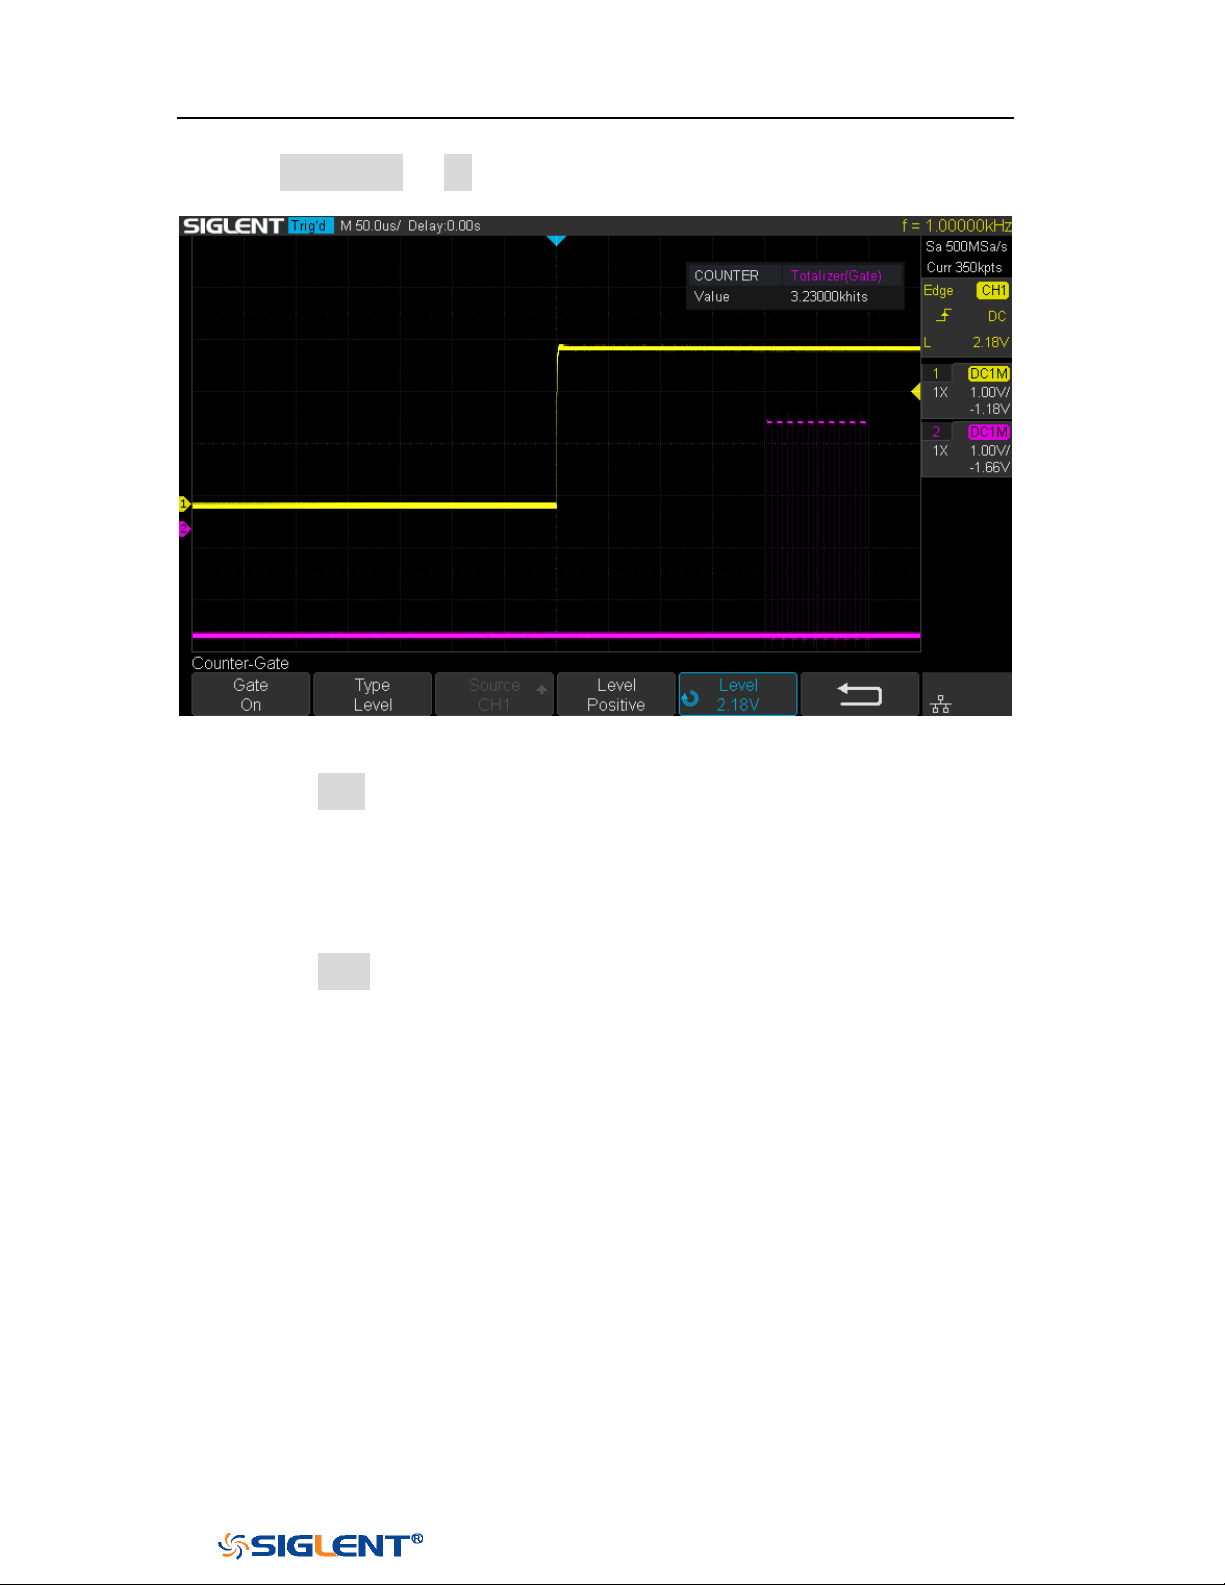Image resolution: width=1225 pixels, height=1585 pixels.
Task: Click the SIGLENT logo in scope header
Action: [x=233, y=226]
